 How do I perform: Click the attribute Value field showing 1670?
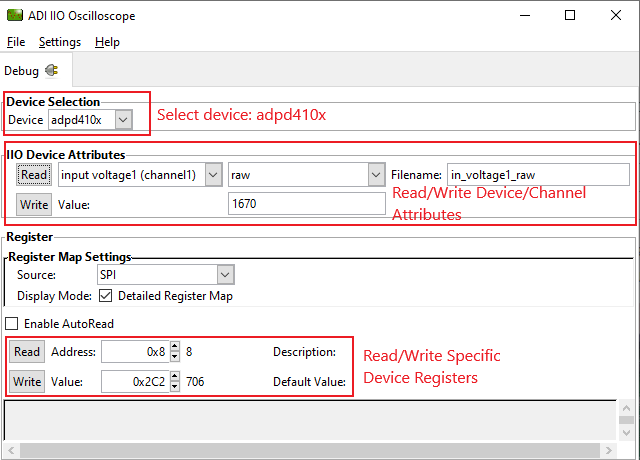(x=306, y=204)
